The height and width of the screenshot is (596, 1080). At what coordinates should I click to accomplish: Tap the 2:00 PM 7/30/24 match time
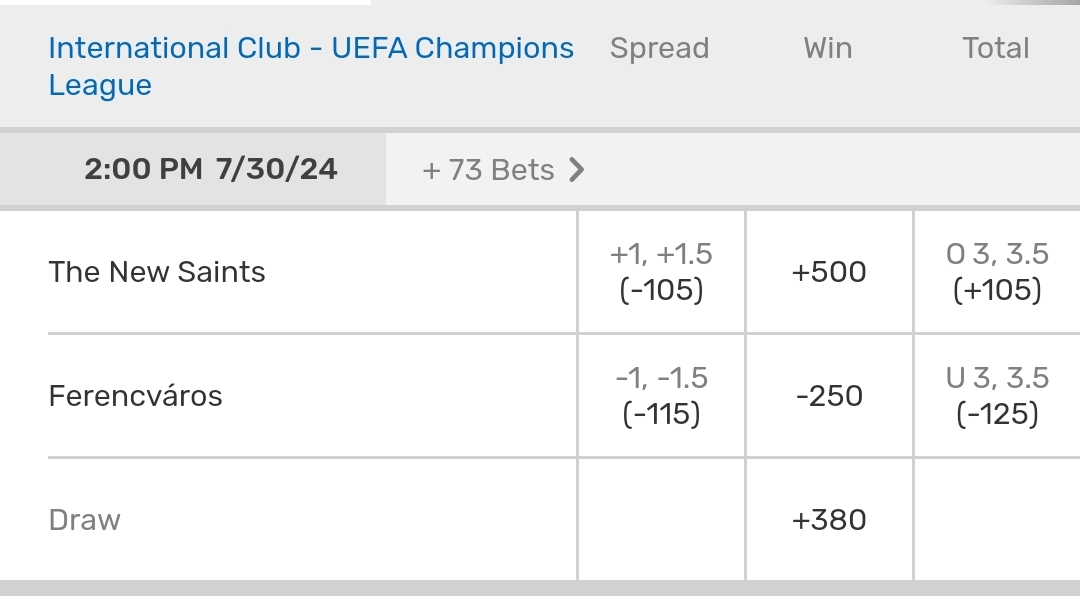coord(210,170)
